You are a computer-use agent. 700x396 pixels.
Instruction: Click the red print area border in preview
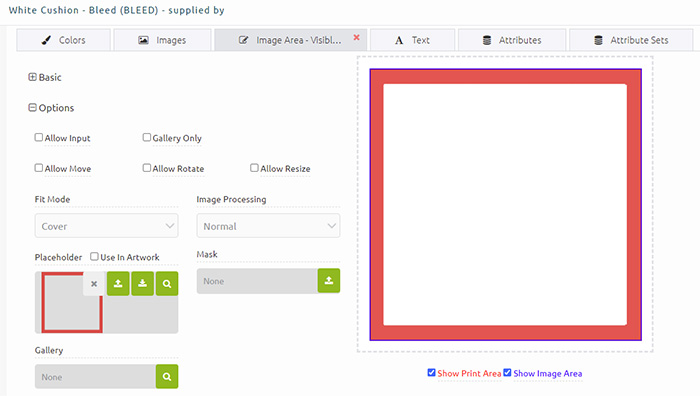(505, 76)
